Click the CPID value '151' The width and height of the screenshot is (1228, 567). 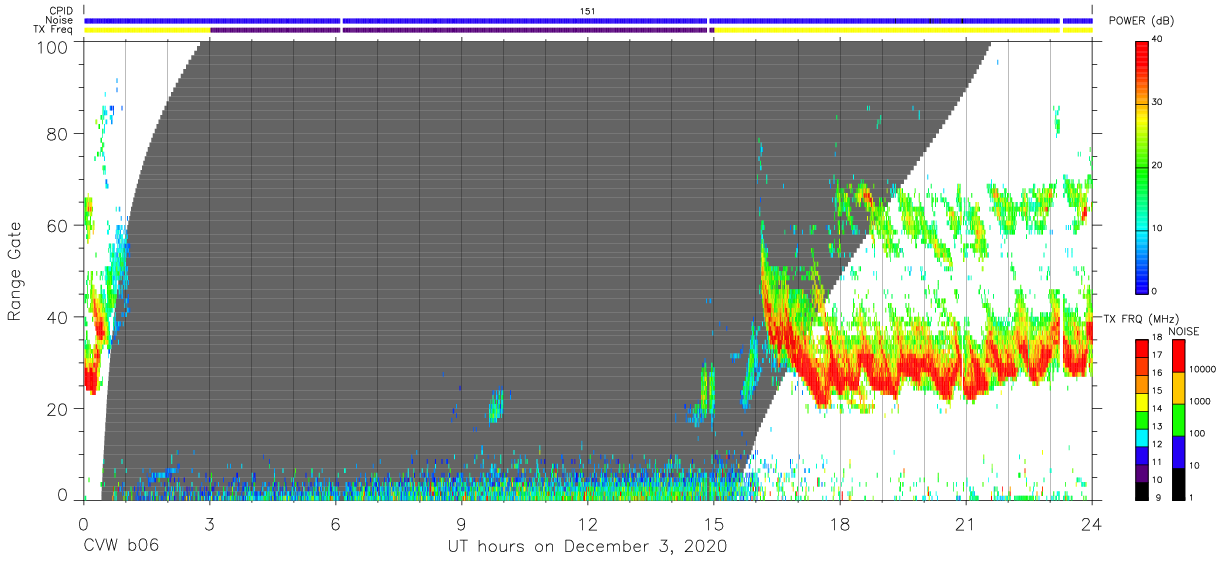[588, 11]
